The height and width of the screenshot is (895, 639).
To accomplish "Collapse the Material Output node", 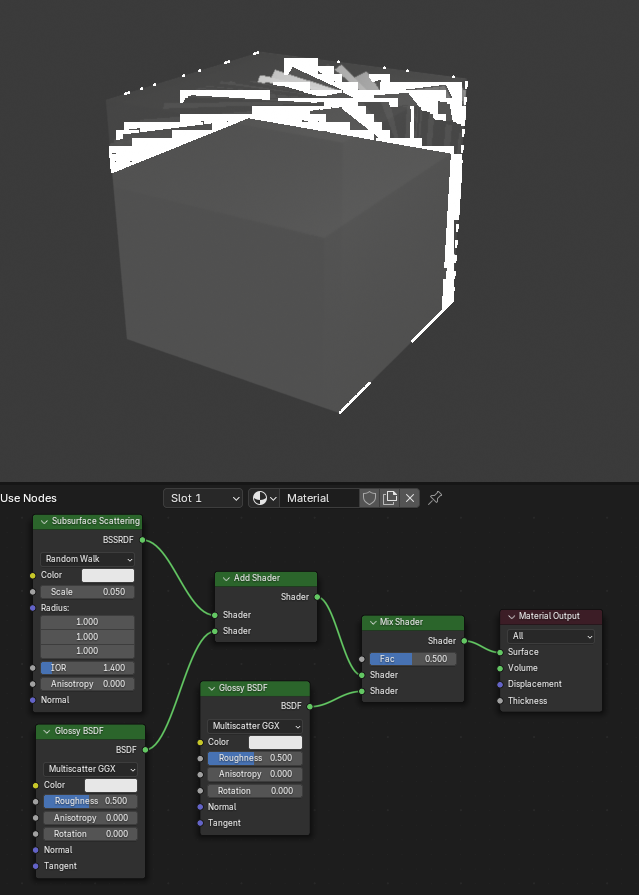I will tap(512, 616).
